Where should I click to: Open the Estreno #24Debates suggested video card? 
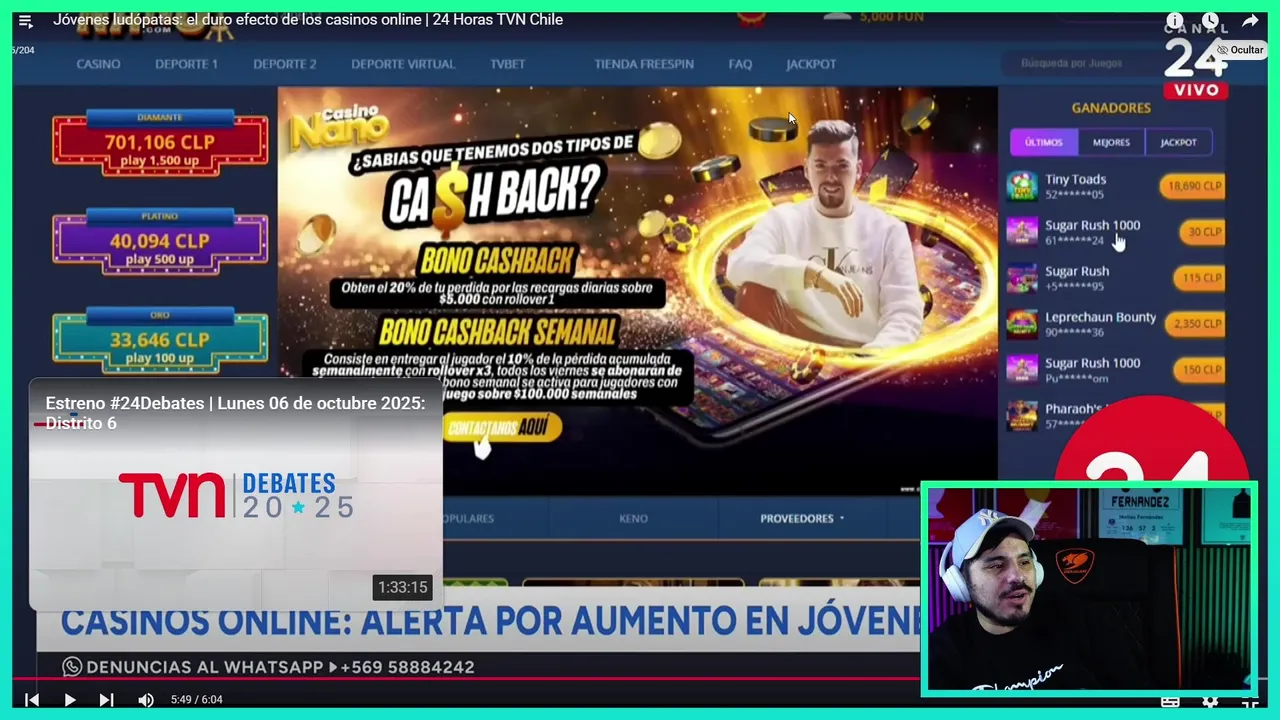click(x=236, y=494)
